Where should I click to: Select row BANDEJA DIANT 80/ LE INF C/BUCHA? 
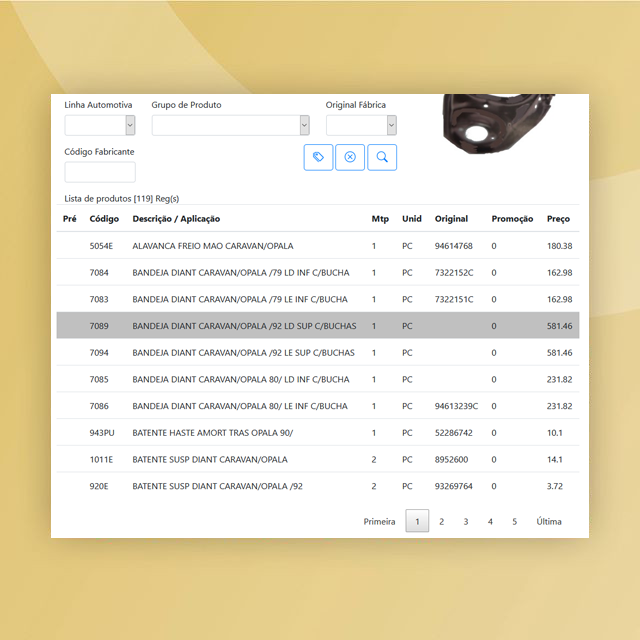[x=318, y=406]
